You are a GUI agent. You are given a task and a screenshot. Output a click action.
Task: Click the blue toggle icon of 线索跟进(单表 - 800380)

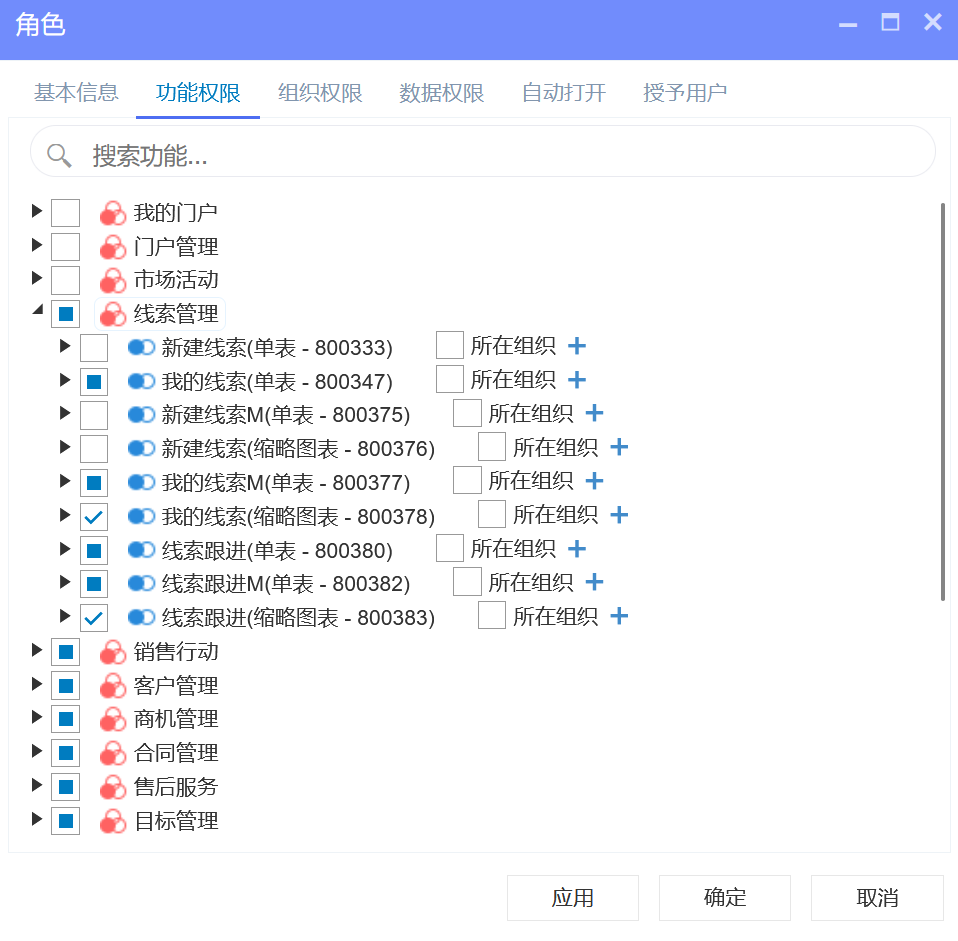142,549
